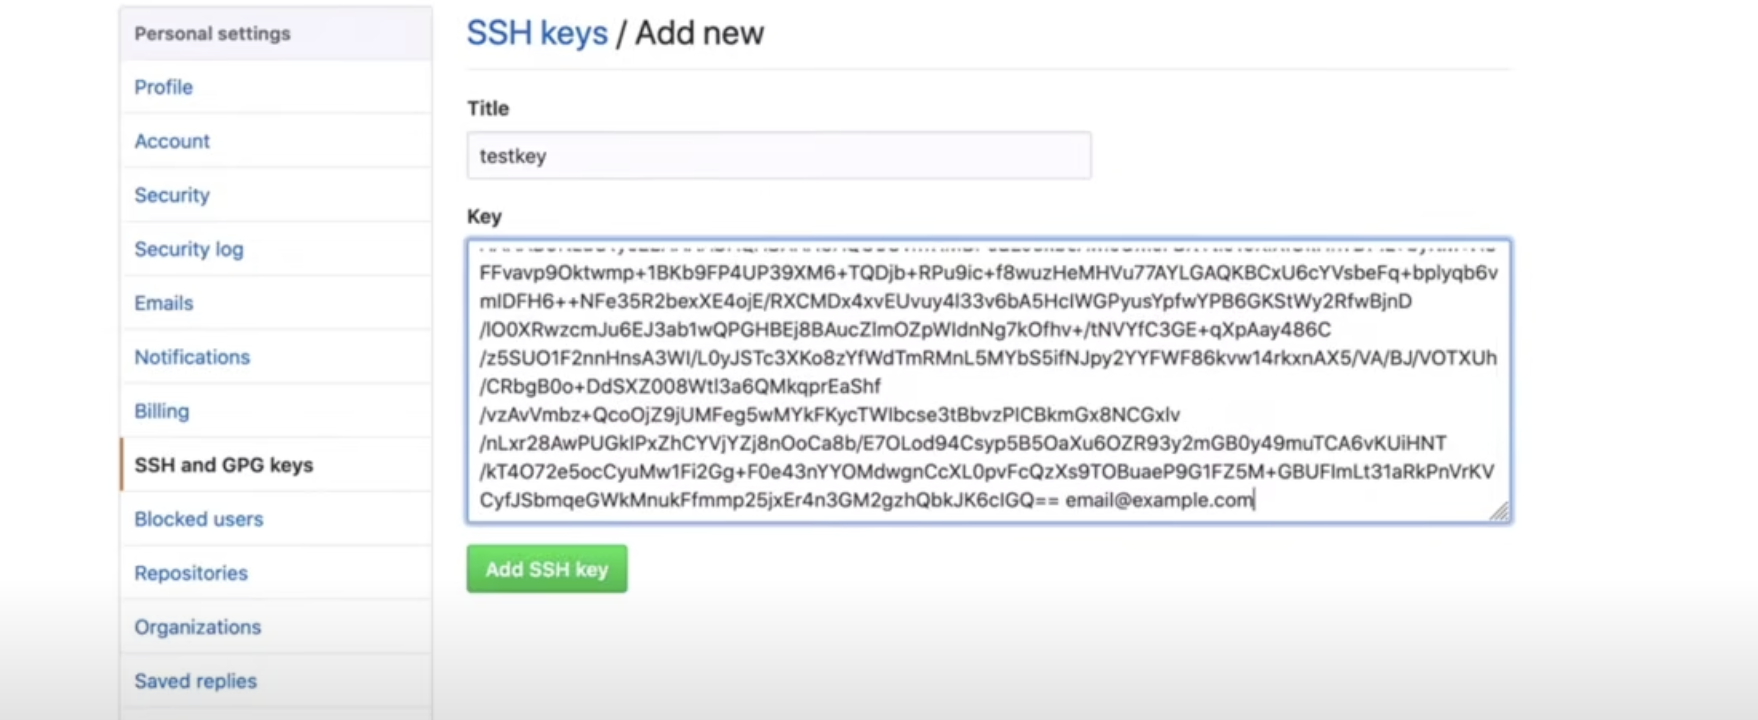Image resolution: width=1758 pixels, height=720 pixels.
Task: Click the Add new heading text
Action: pos(699,33)
